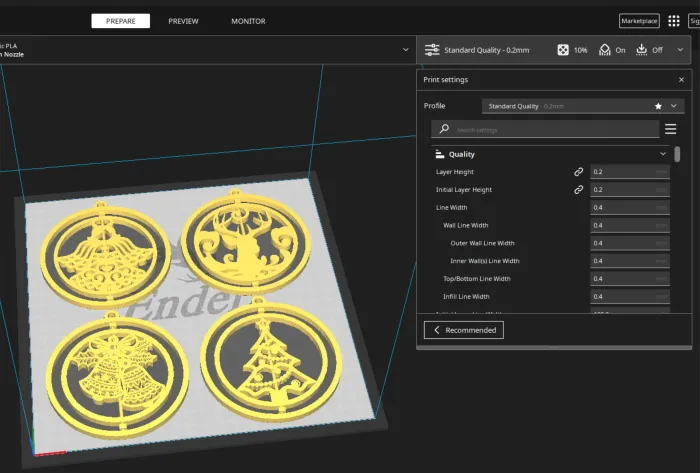Click the Infill Line Width value field

point(629,296)
